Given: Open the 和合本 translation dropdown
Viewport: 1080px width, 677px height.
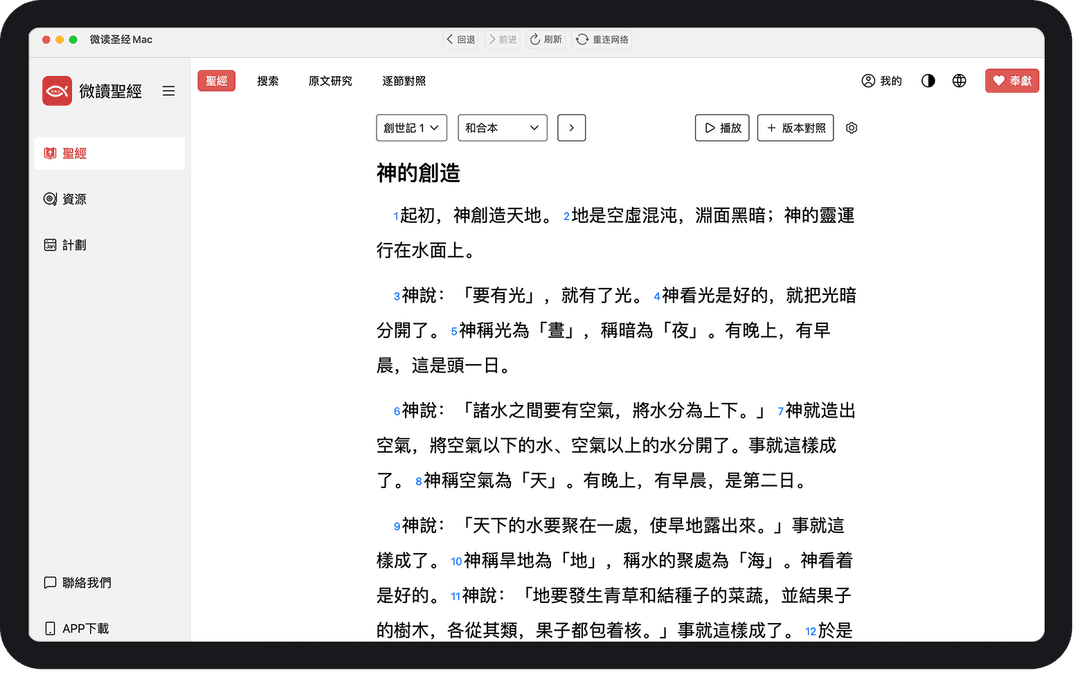Looking at the screenshot, I should [x=502, y=128].
